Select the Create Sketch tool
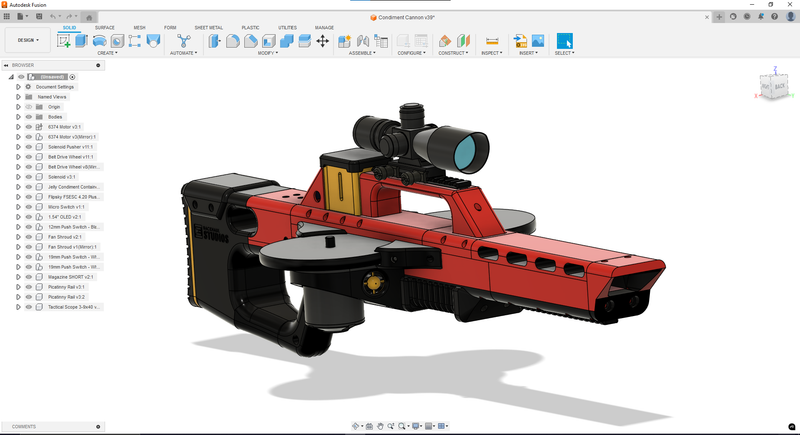The width and height of the screenshot is (800, 435). tap(64, 41)
